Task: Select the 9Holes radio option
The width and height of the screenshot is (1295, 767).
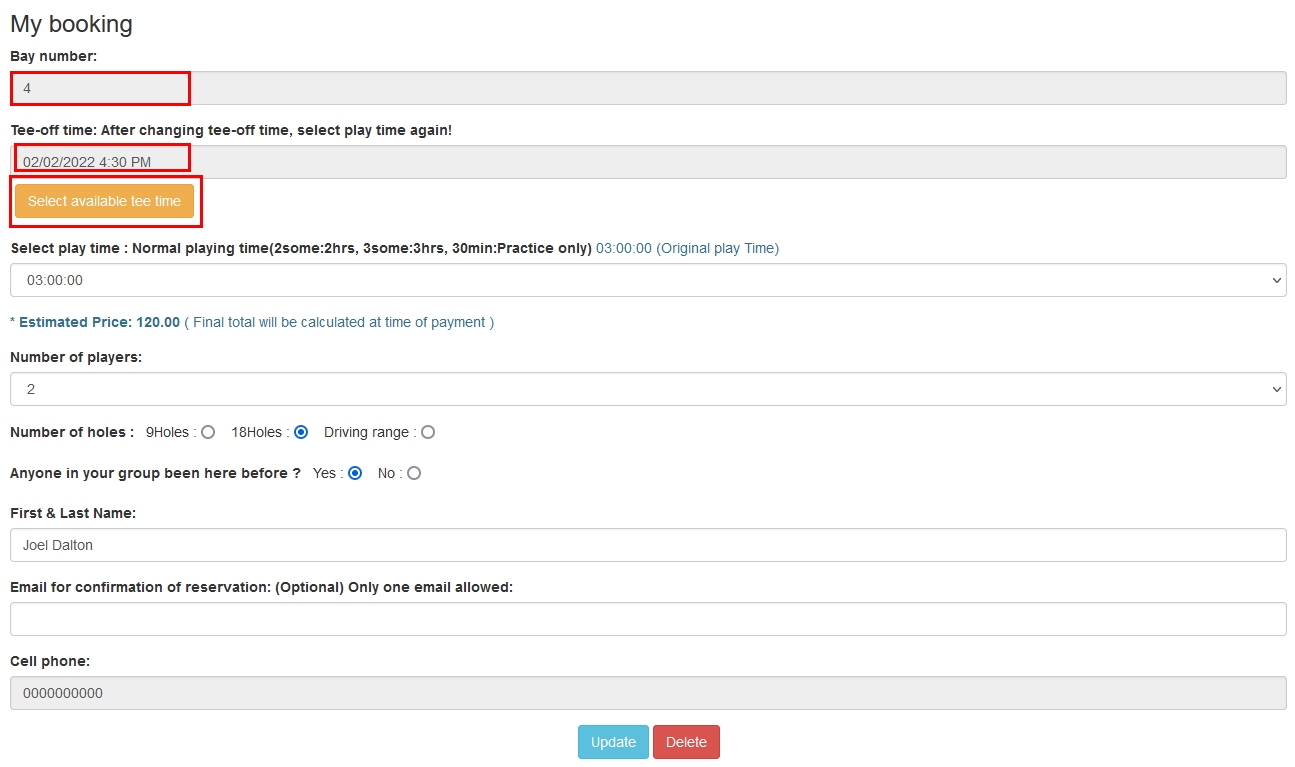Action: tap(208, 433)
